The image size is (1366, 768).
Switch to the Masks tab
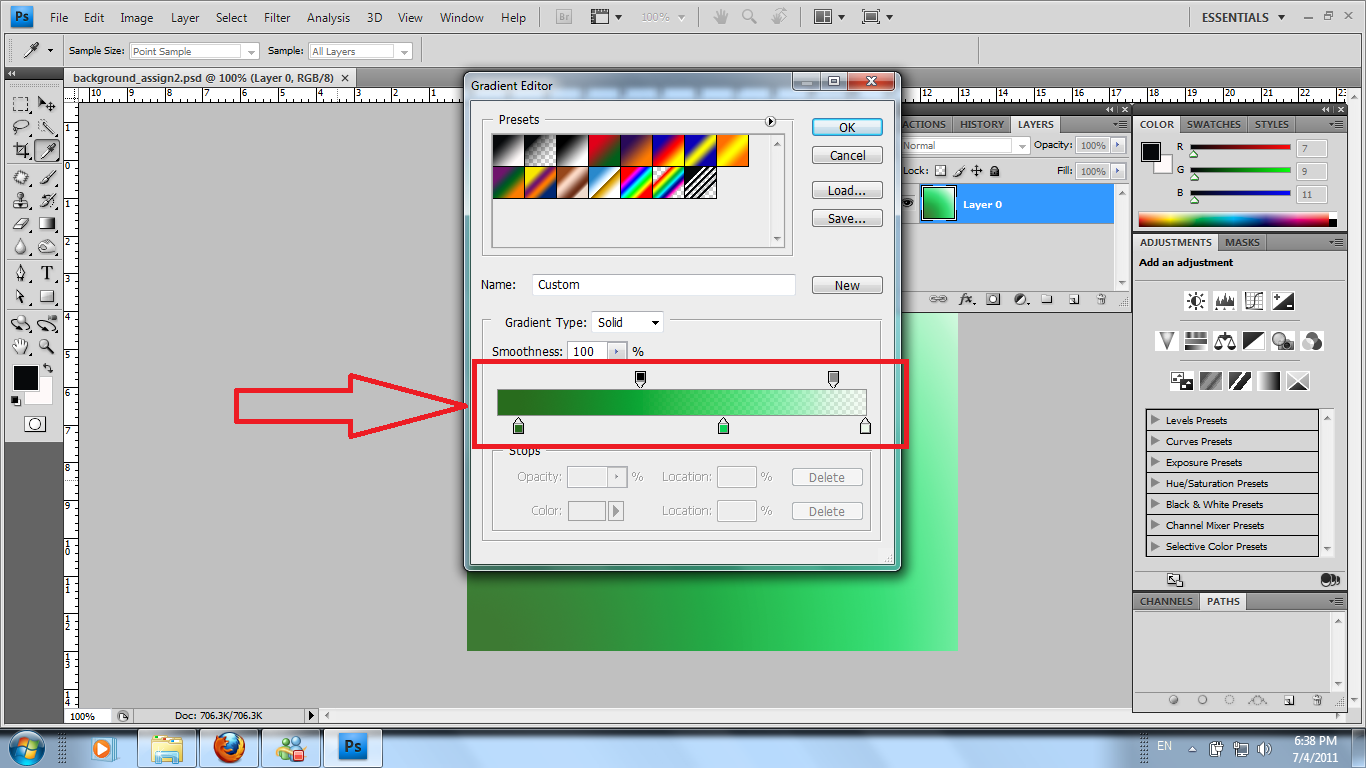pyautogui.click(x=1242, y=242)
